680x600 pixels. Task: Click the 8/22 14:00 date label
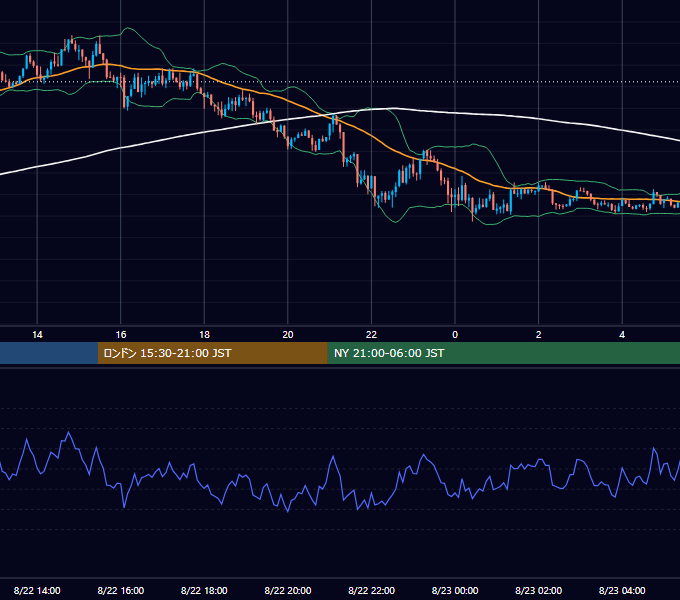click(37, 590)
